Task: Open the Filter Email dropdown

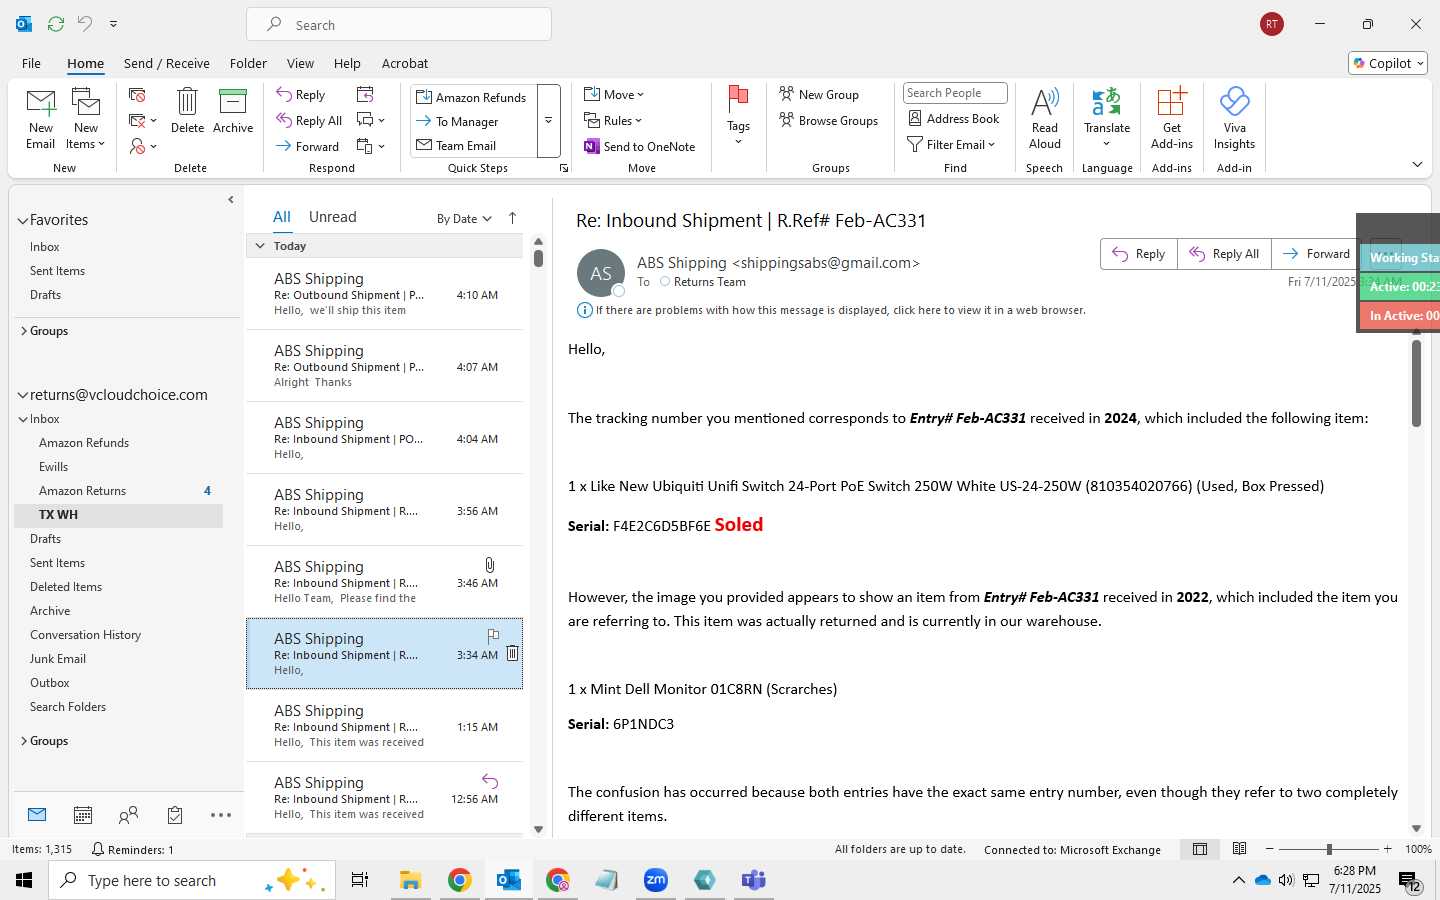Action: [x=951, y=144]
